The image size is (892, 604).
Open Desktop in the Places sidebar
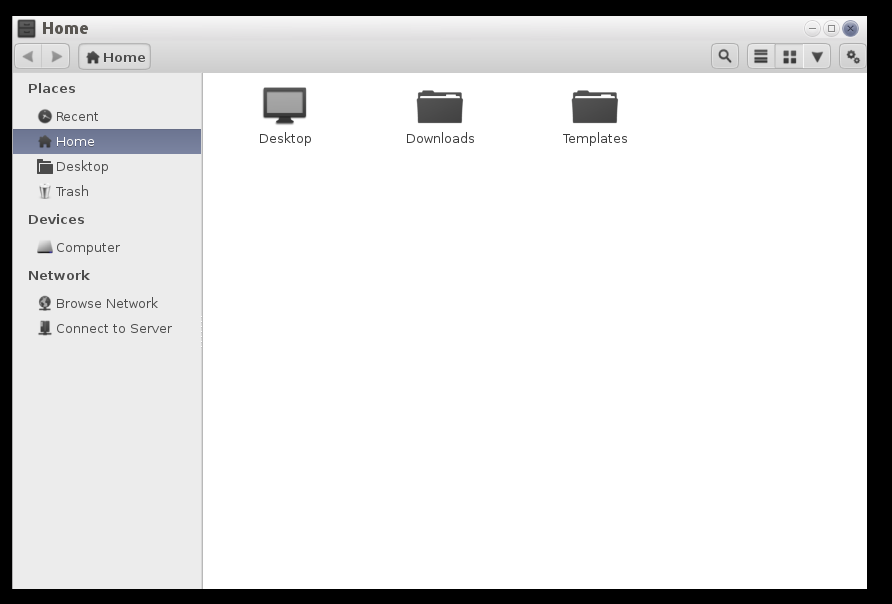pyautogui.click(x=107, y=167)
